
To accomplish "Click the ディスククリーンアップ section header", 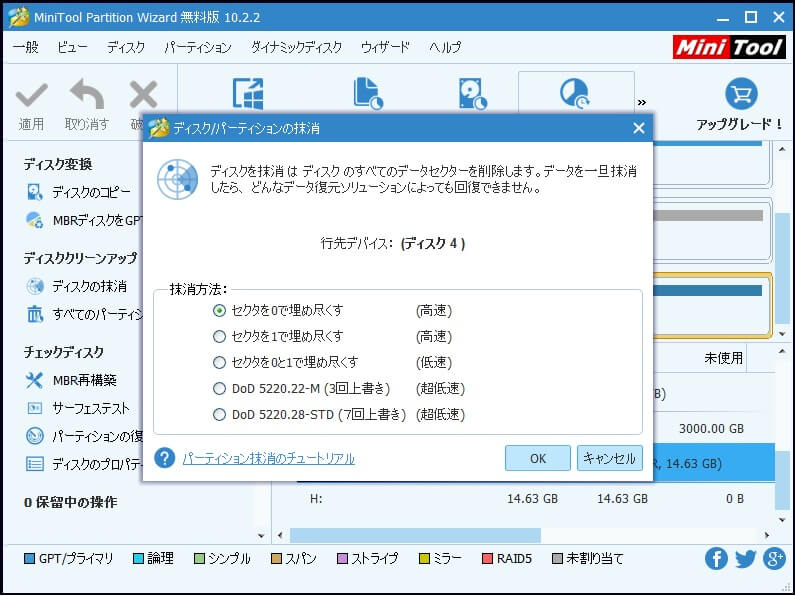I will [x=80, y=258].
